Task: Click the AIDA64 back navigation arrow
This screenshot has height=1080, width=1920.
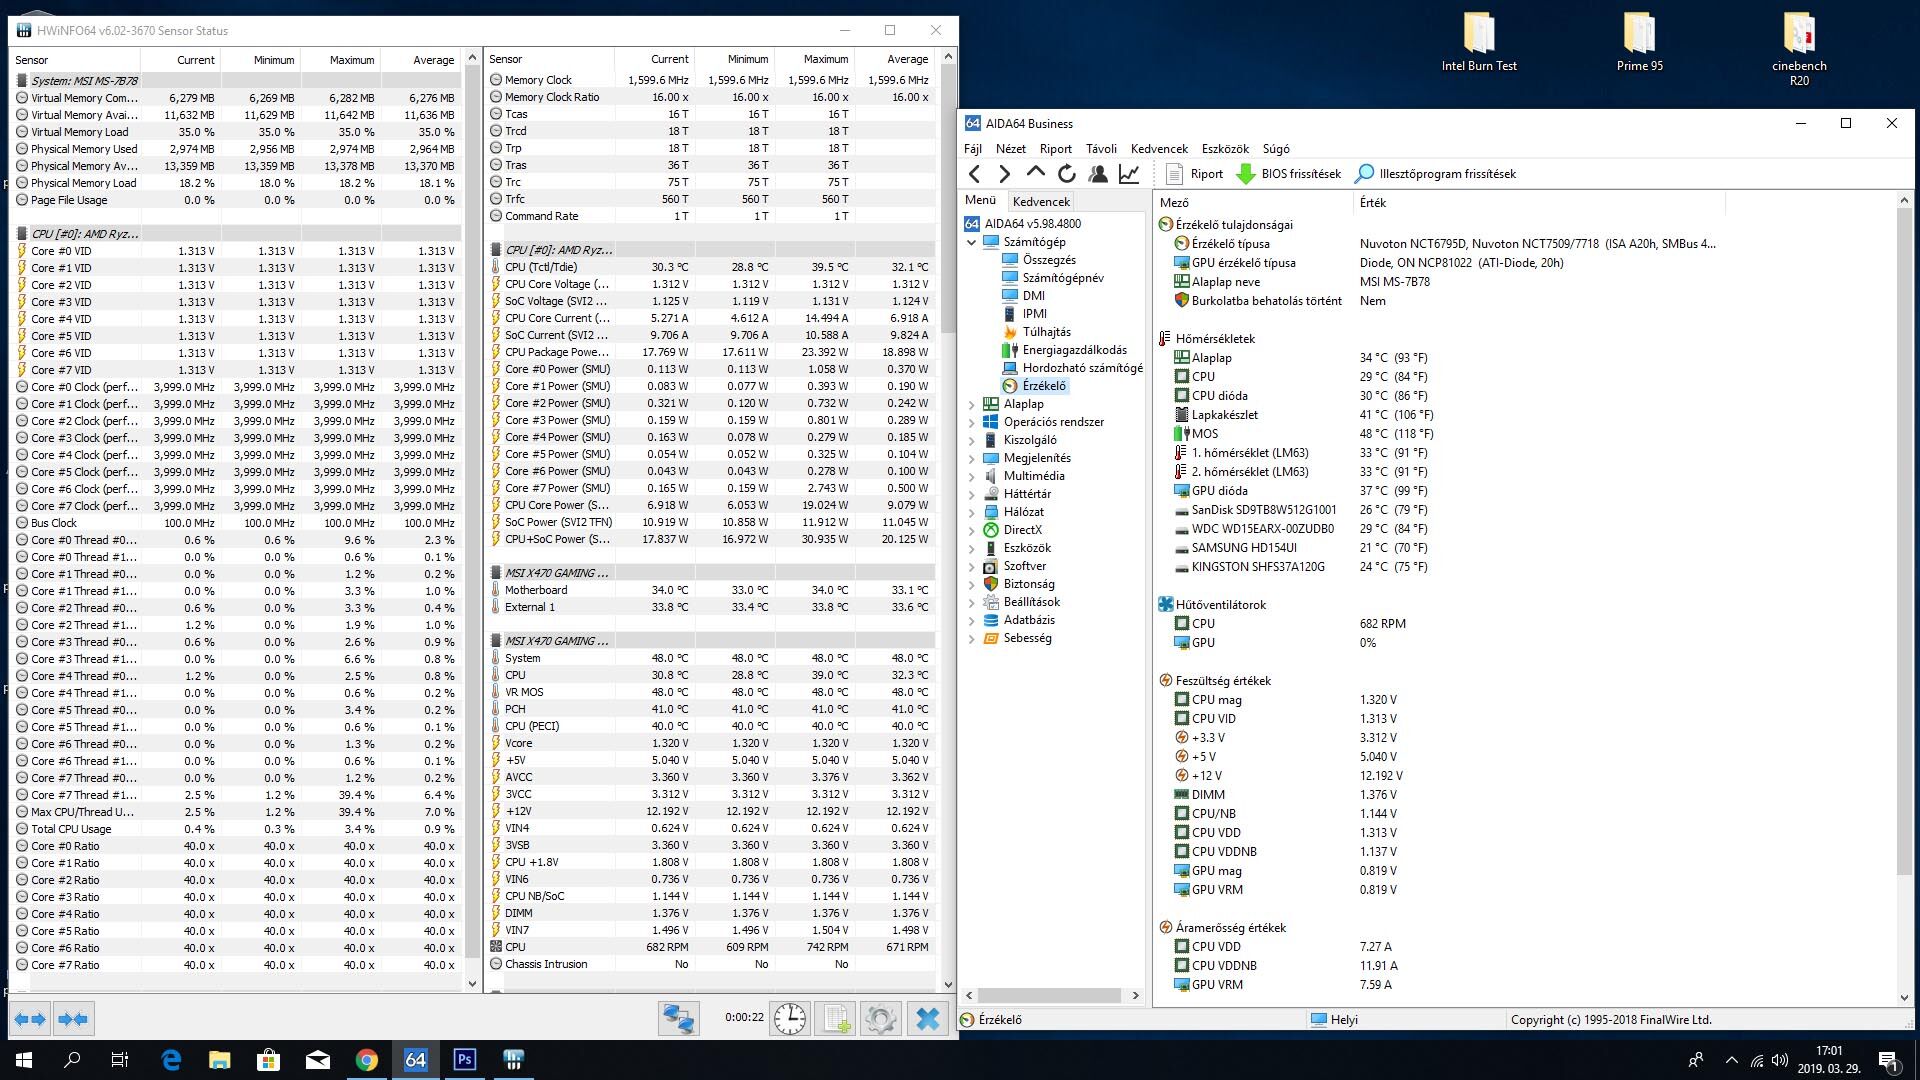Action: pyautogui.click(x=975, y=174)
